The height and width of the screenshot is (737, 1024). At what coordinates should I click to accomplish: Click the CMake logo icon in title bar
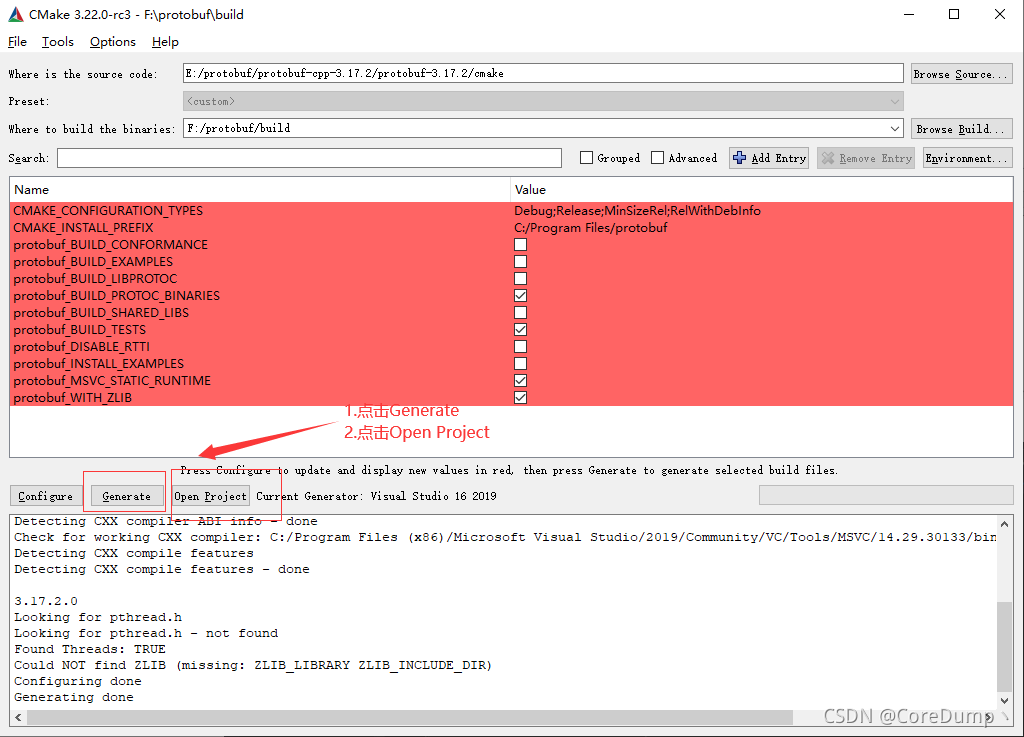point(15,14)
